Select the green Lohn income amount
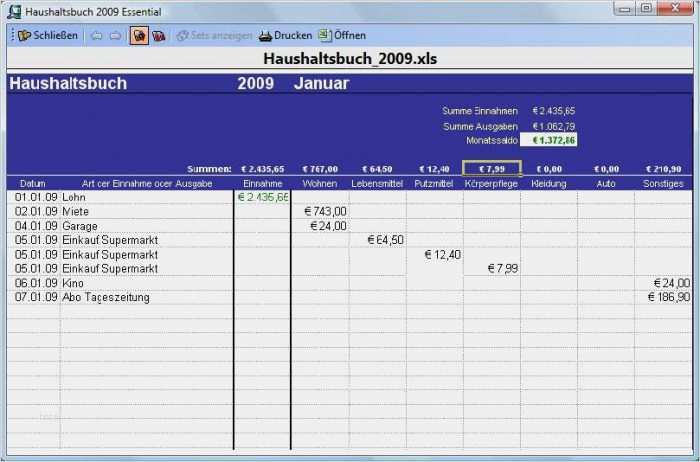The image size is (700, 462). click(x=263, y=197)
